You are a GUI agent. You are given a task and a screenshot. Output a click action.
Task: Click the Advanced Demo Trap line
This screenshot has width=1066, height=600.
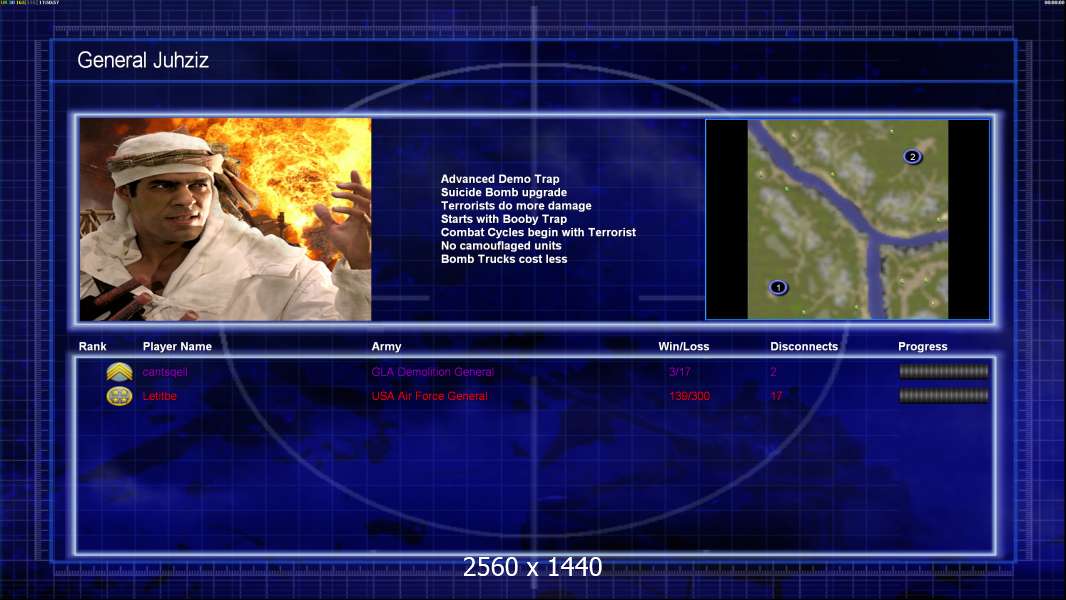coord(500,179)
